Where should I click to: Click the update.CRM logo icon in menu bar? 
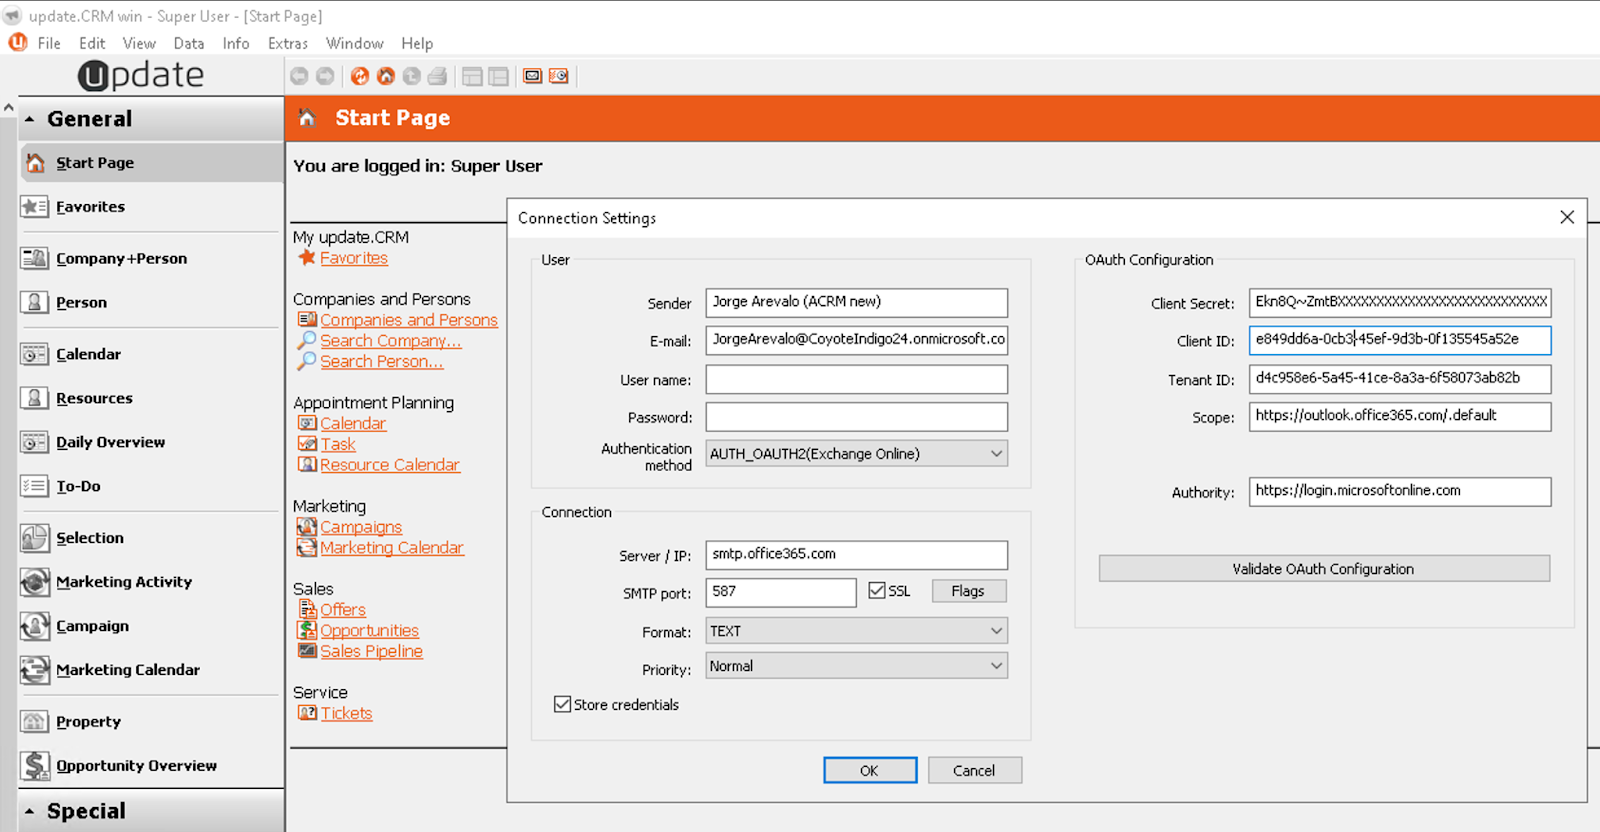[18, 43]
